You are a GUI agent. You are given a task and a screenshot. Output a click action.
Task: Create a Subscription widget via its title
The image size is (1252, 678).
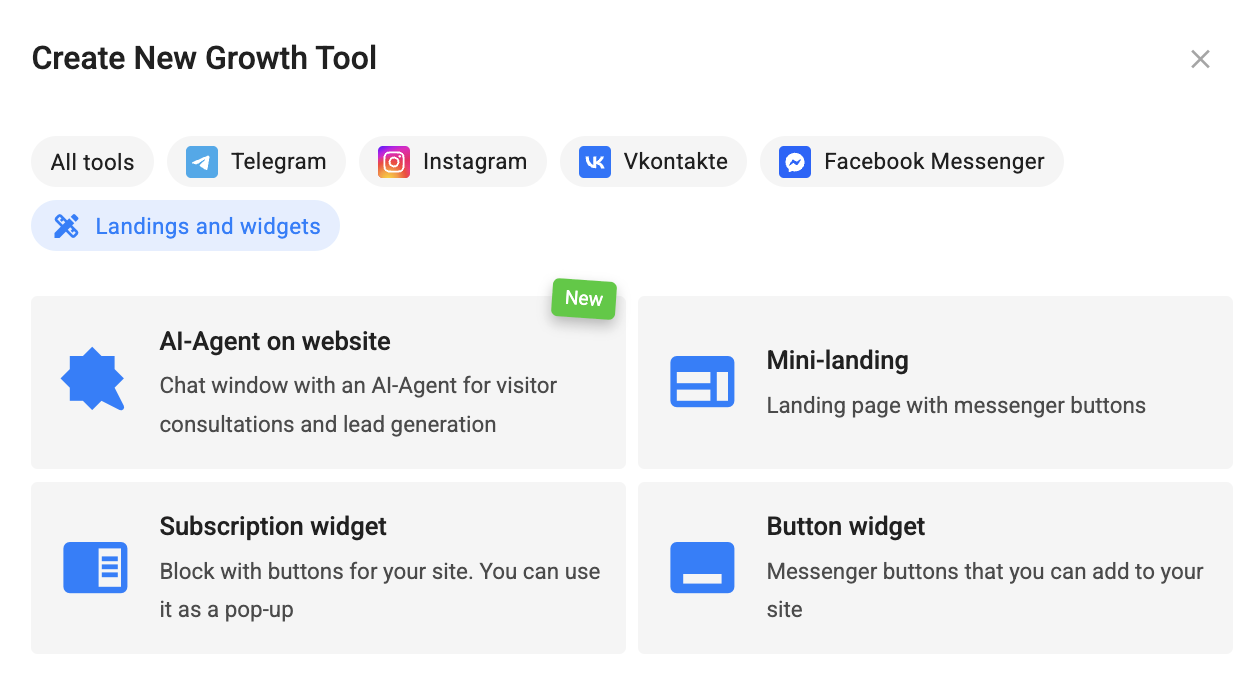coord(273,526)
